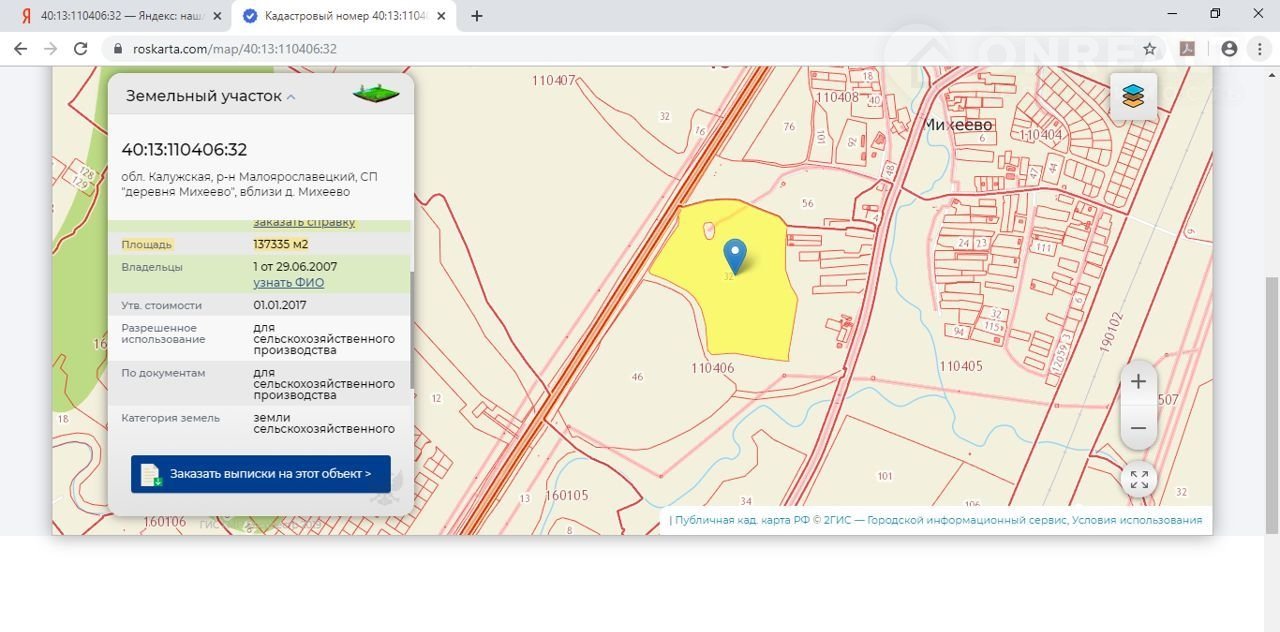Click the green land plot icon
1280x632 pixels.
point(376,95)
